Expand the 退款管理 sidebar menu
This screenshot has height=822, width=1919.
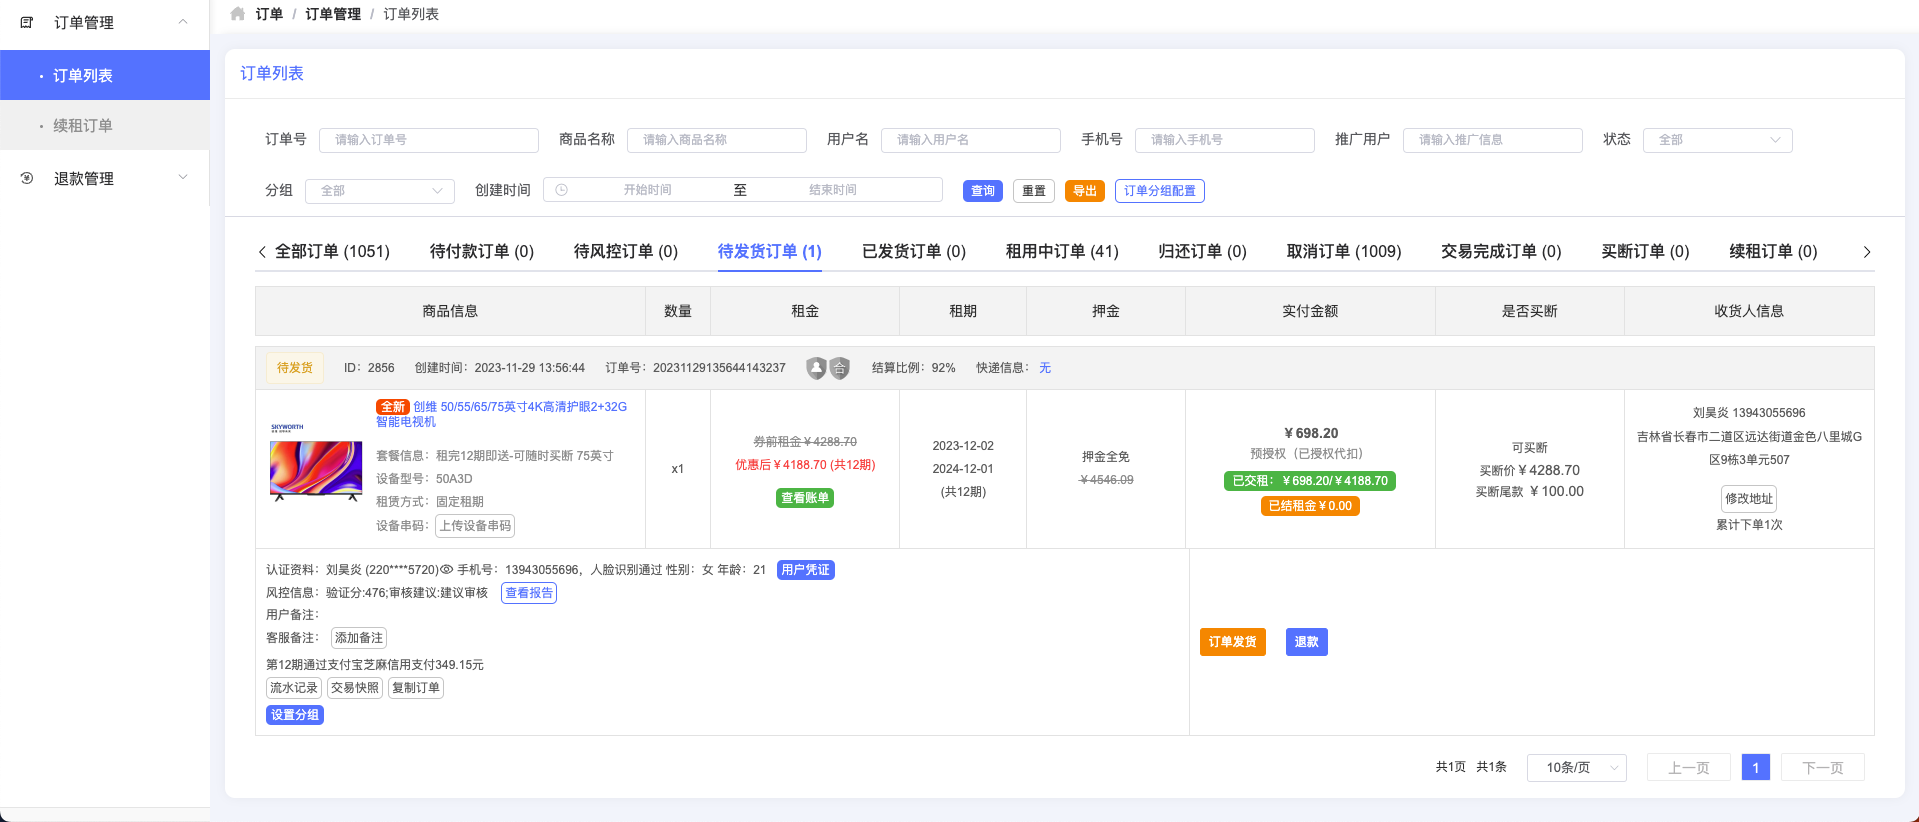183,178
